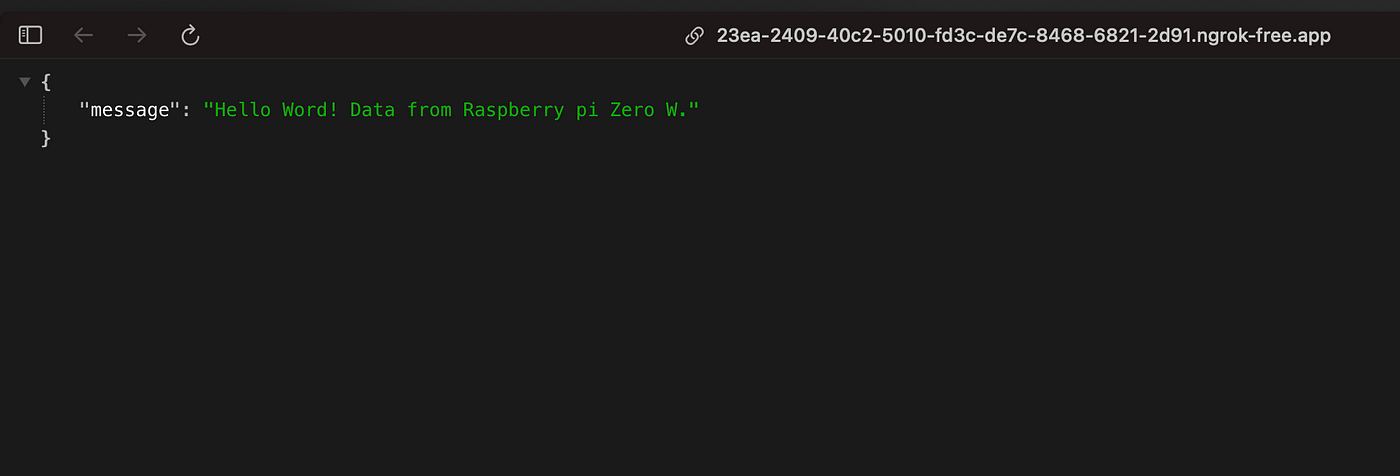Click the closing curly brace

point(46,138)
